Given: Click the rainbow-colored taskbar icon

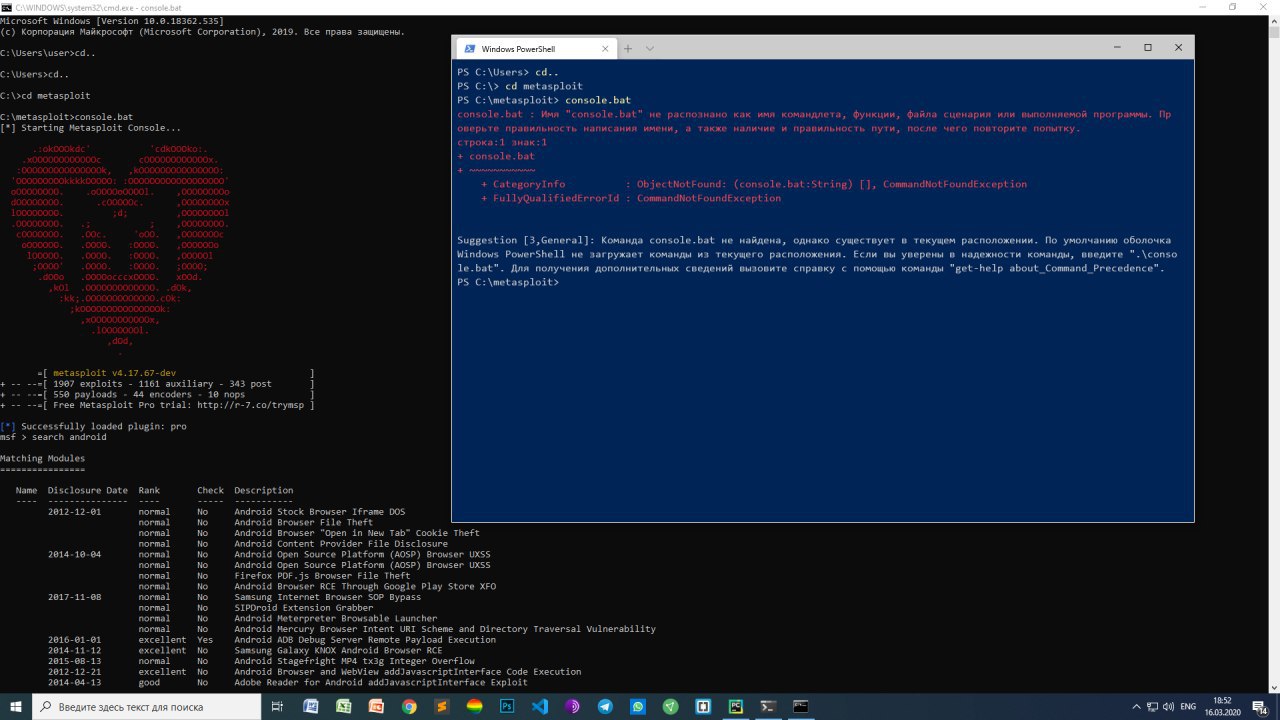Looking at the screenshot, I should click(474, 706).
